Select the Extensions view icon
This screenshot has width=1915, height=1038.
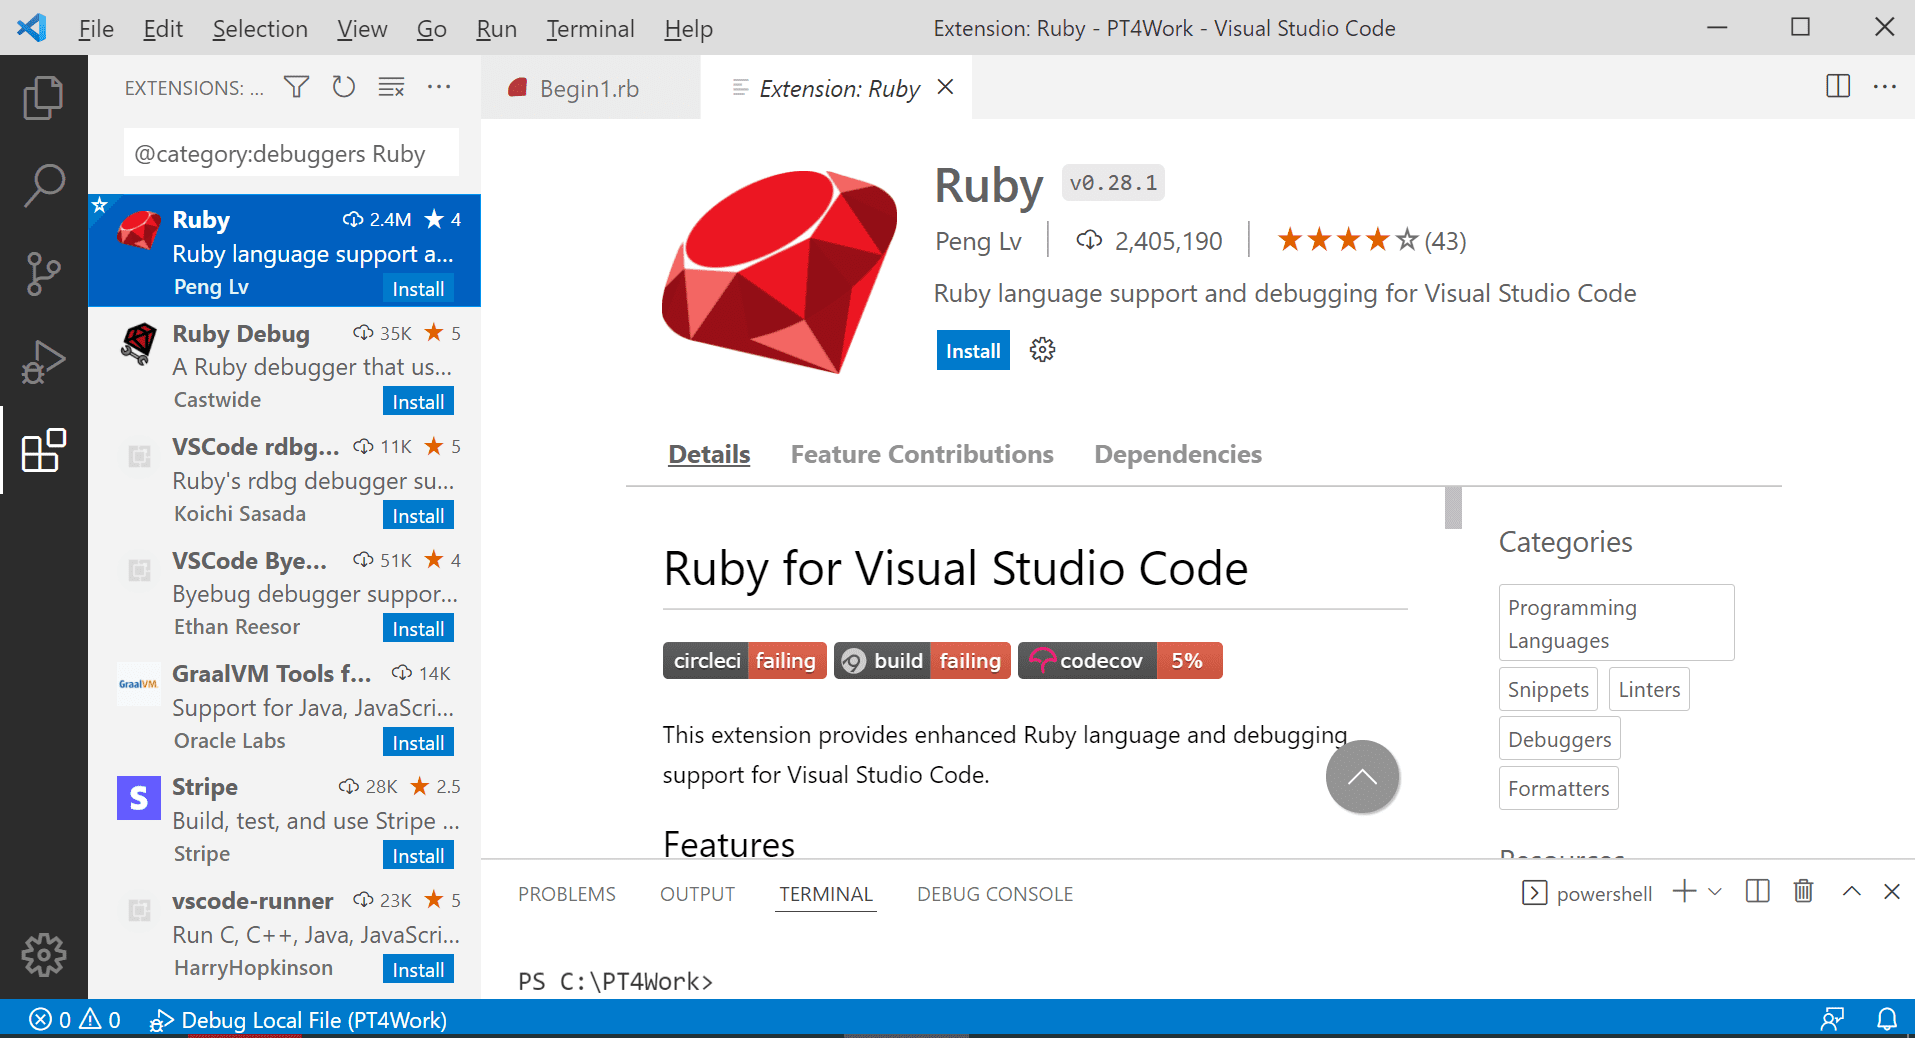(x=43, y=451)
